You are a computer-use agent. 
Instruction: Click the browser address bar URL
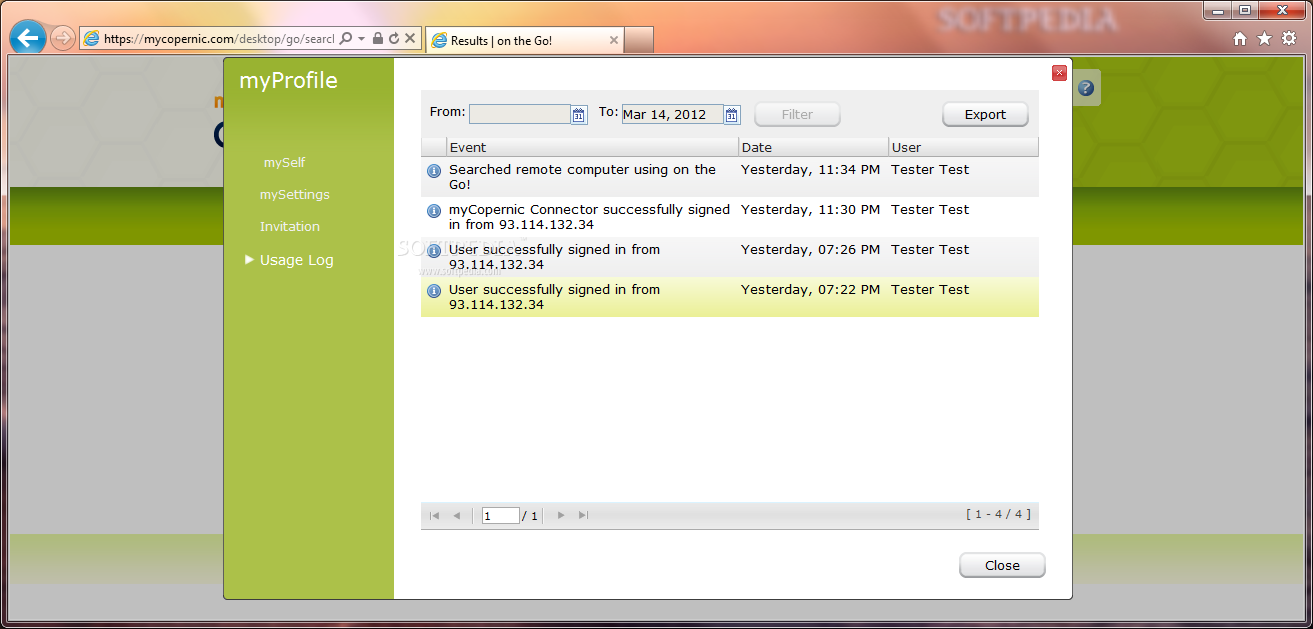click(x=219, y=39)
